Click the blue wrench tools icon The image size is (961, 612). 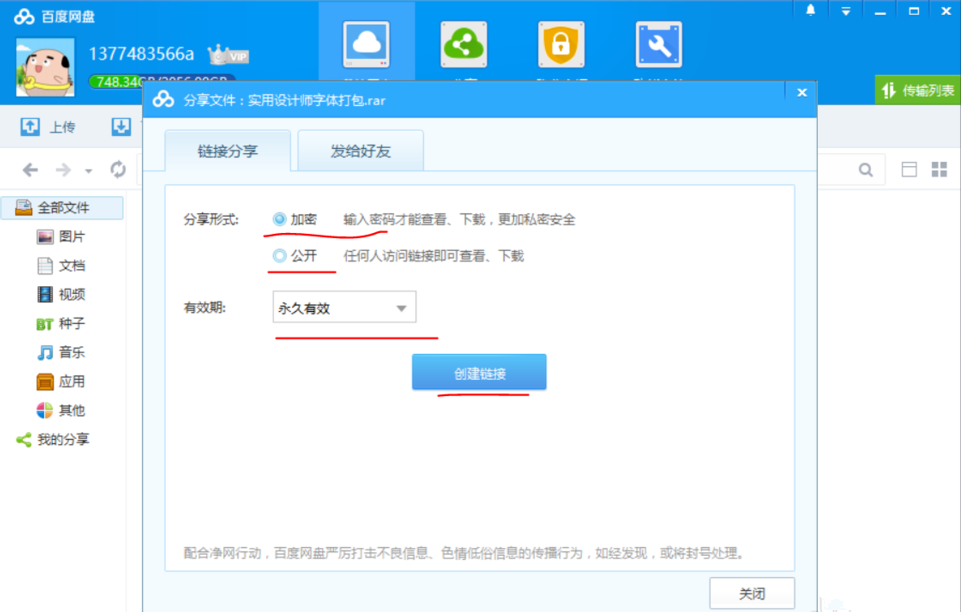[x=657, y=44]
